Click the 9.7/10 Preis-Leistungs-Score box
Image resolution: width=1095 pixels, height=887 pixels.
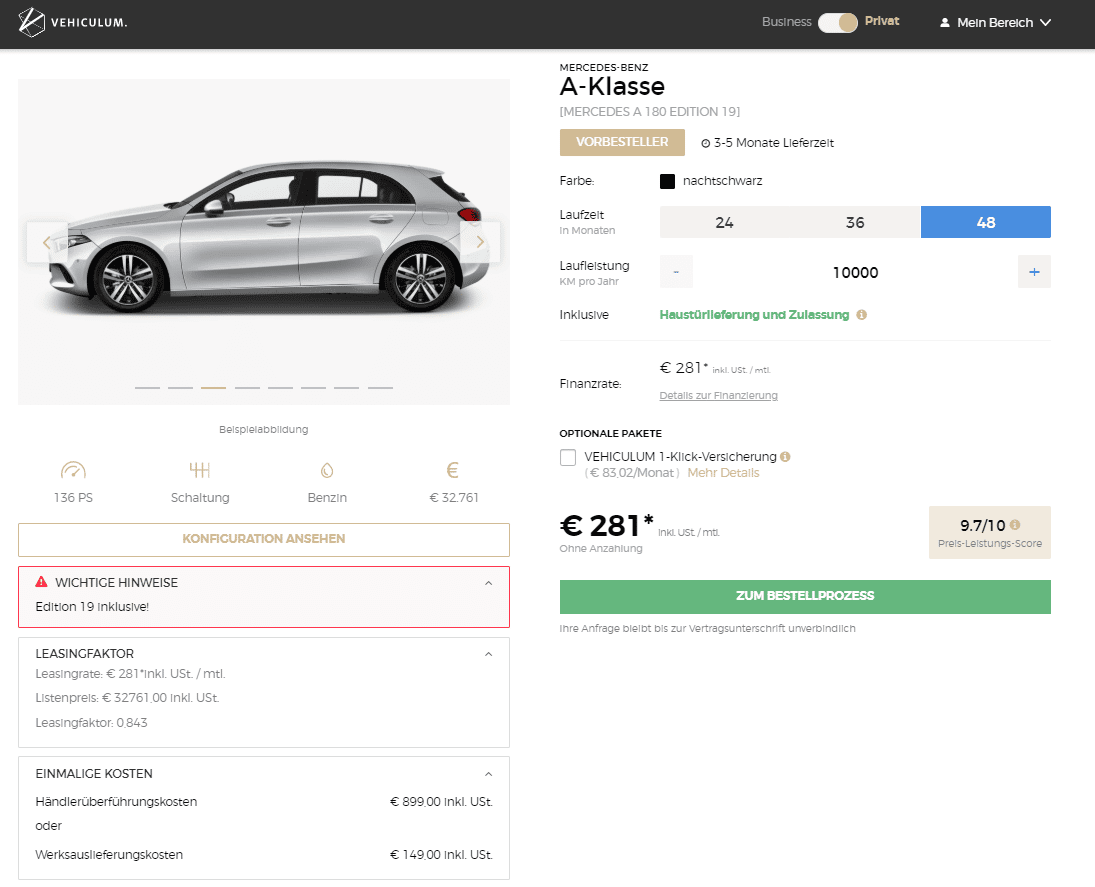990,532
